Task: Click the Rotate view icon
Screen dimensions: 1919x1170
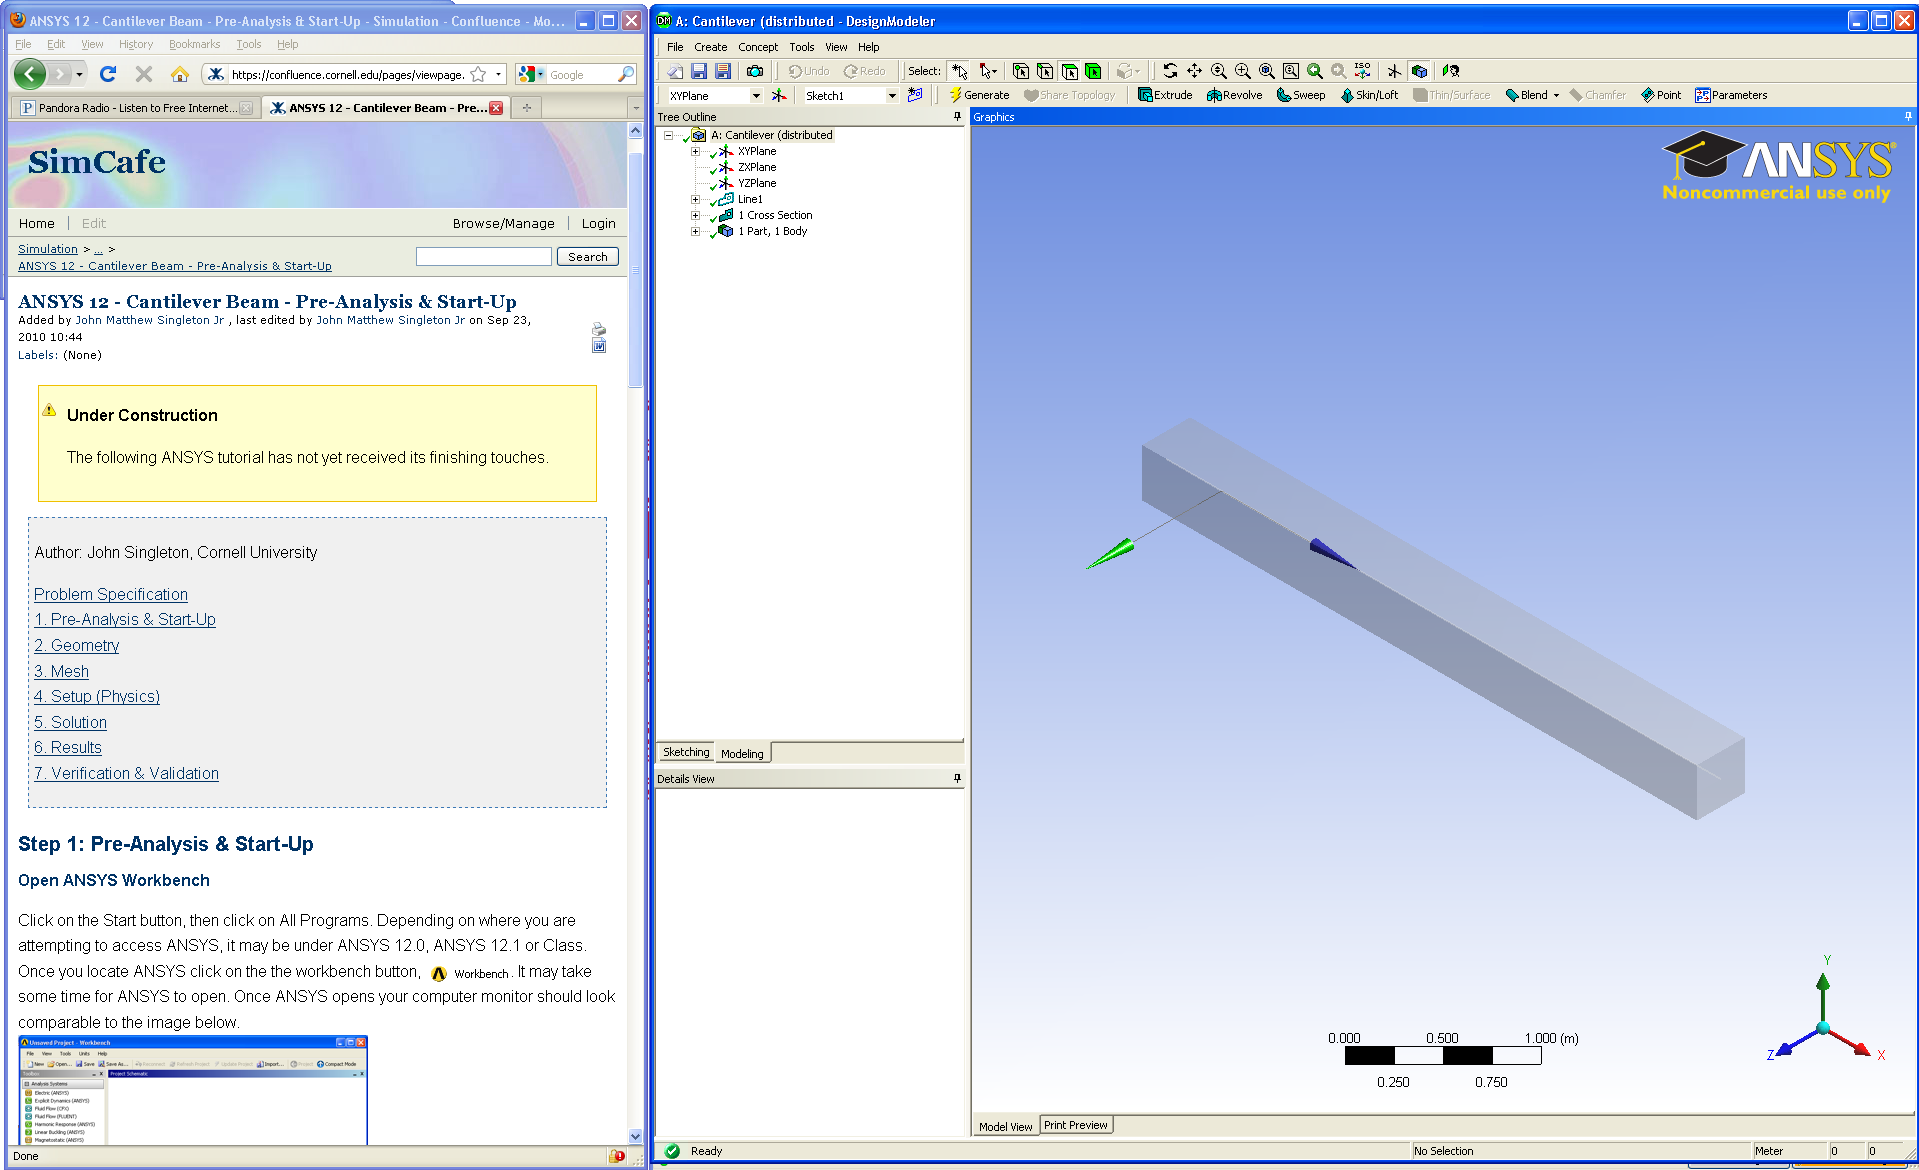Action: point(1170,71)
